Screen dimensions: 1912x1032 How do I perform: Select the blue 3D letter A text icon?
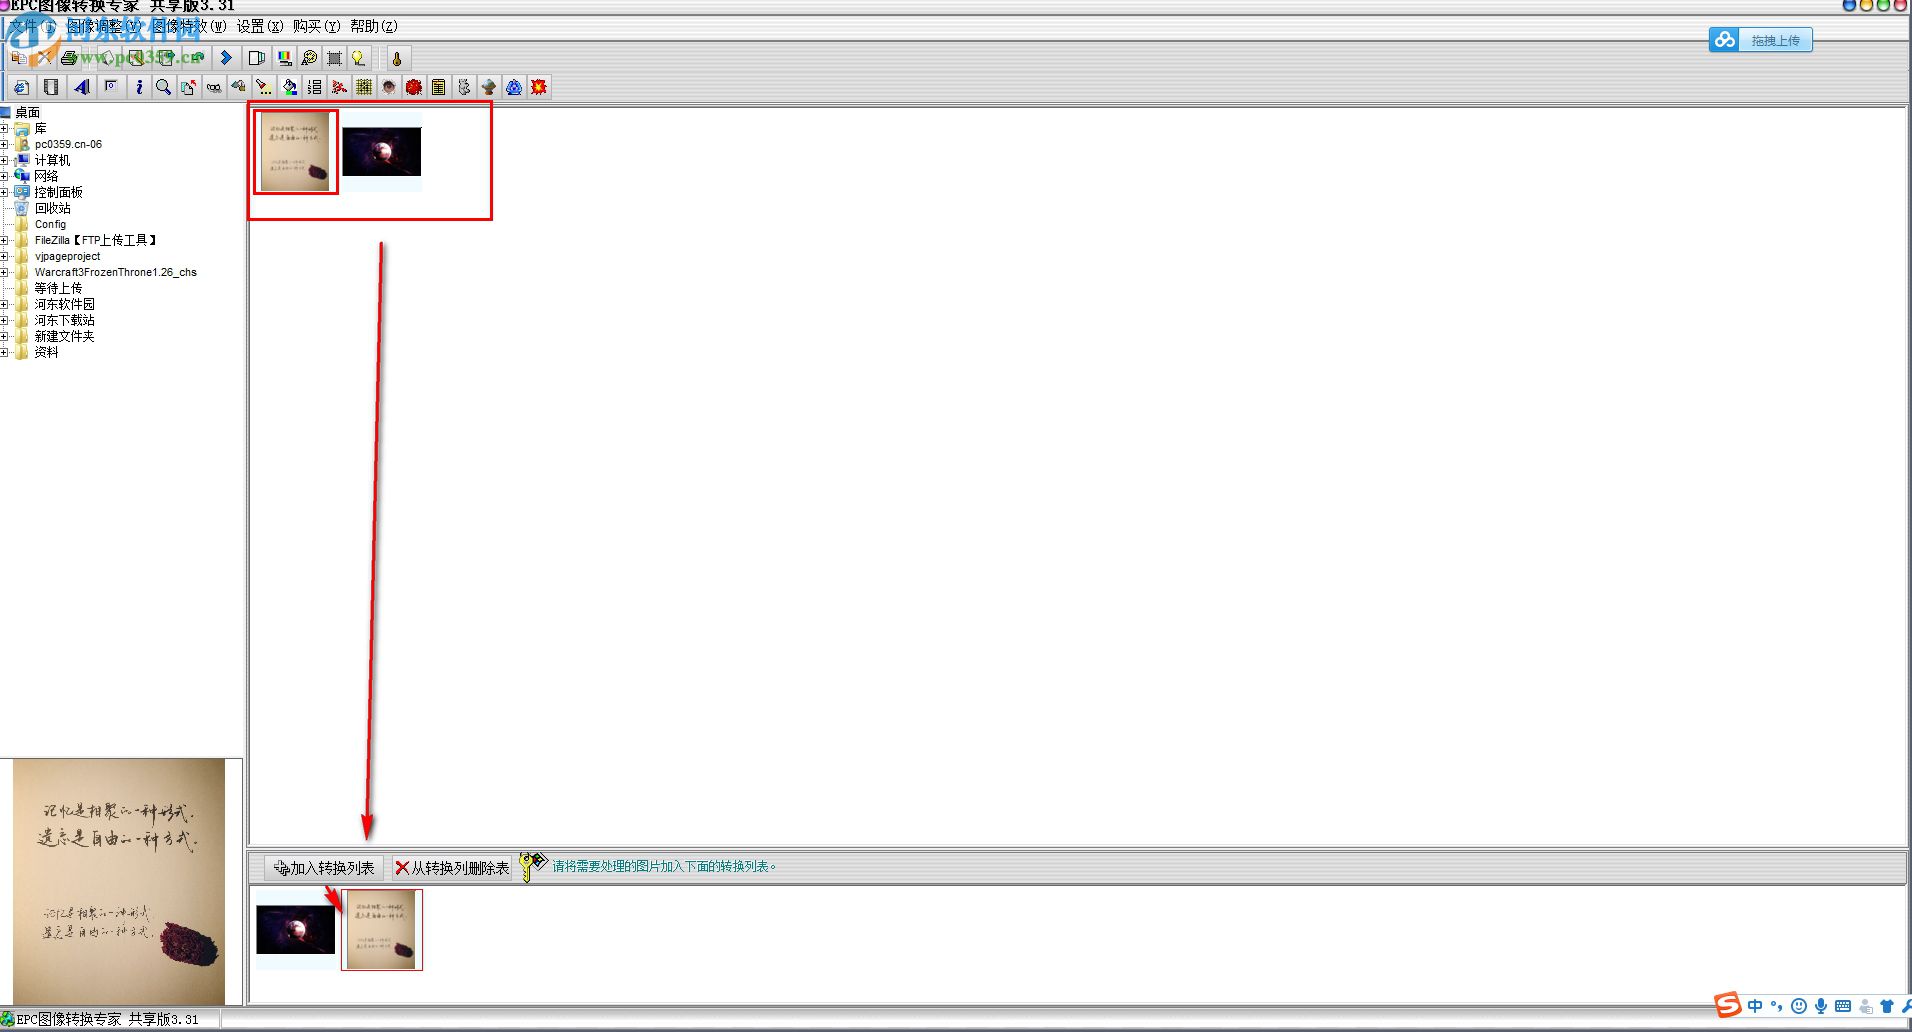(x=81, y=87)
